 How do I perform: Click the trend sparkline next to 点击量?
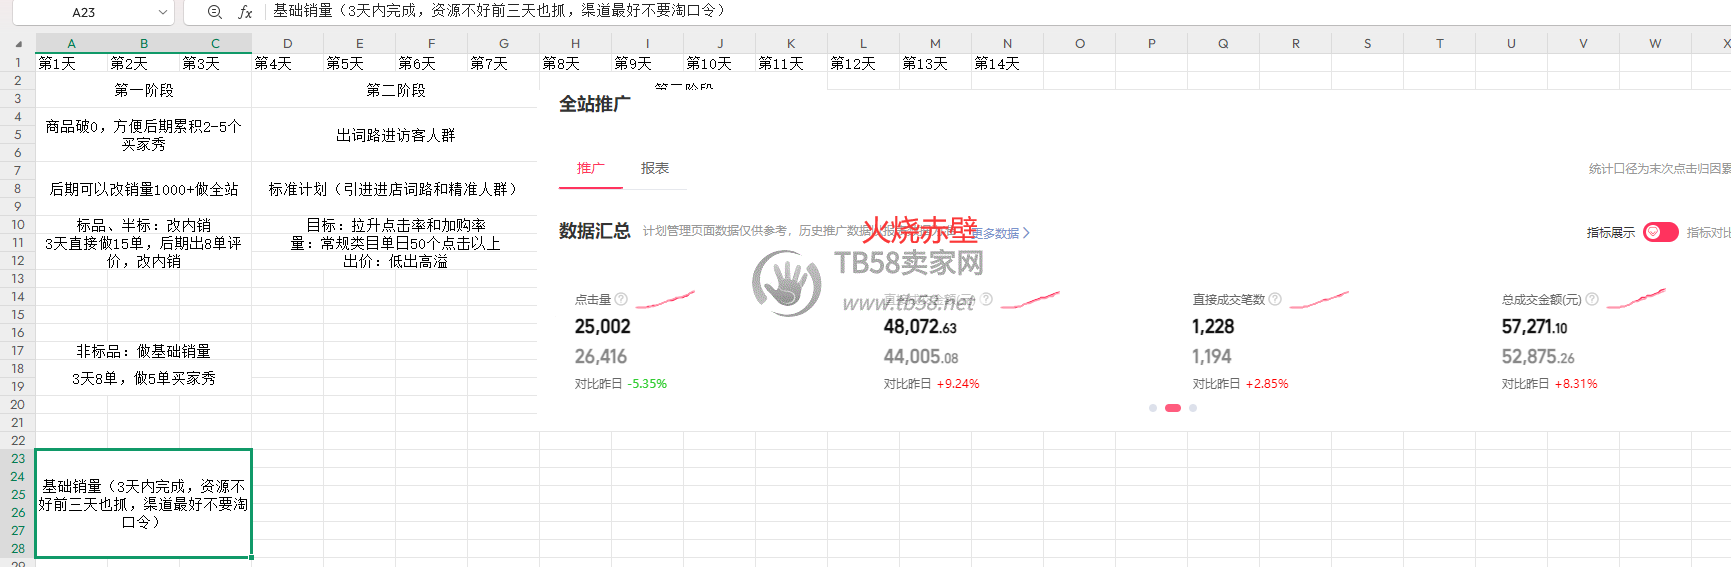point(665,299)
